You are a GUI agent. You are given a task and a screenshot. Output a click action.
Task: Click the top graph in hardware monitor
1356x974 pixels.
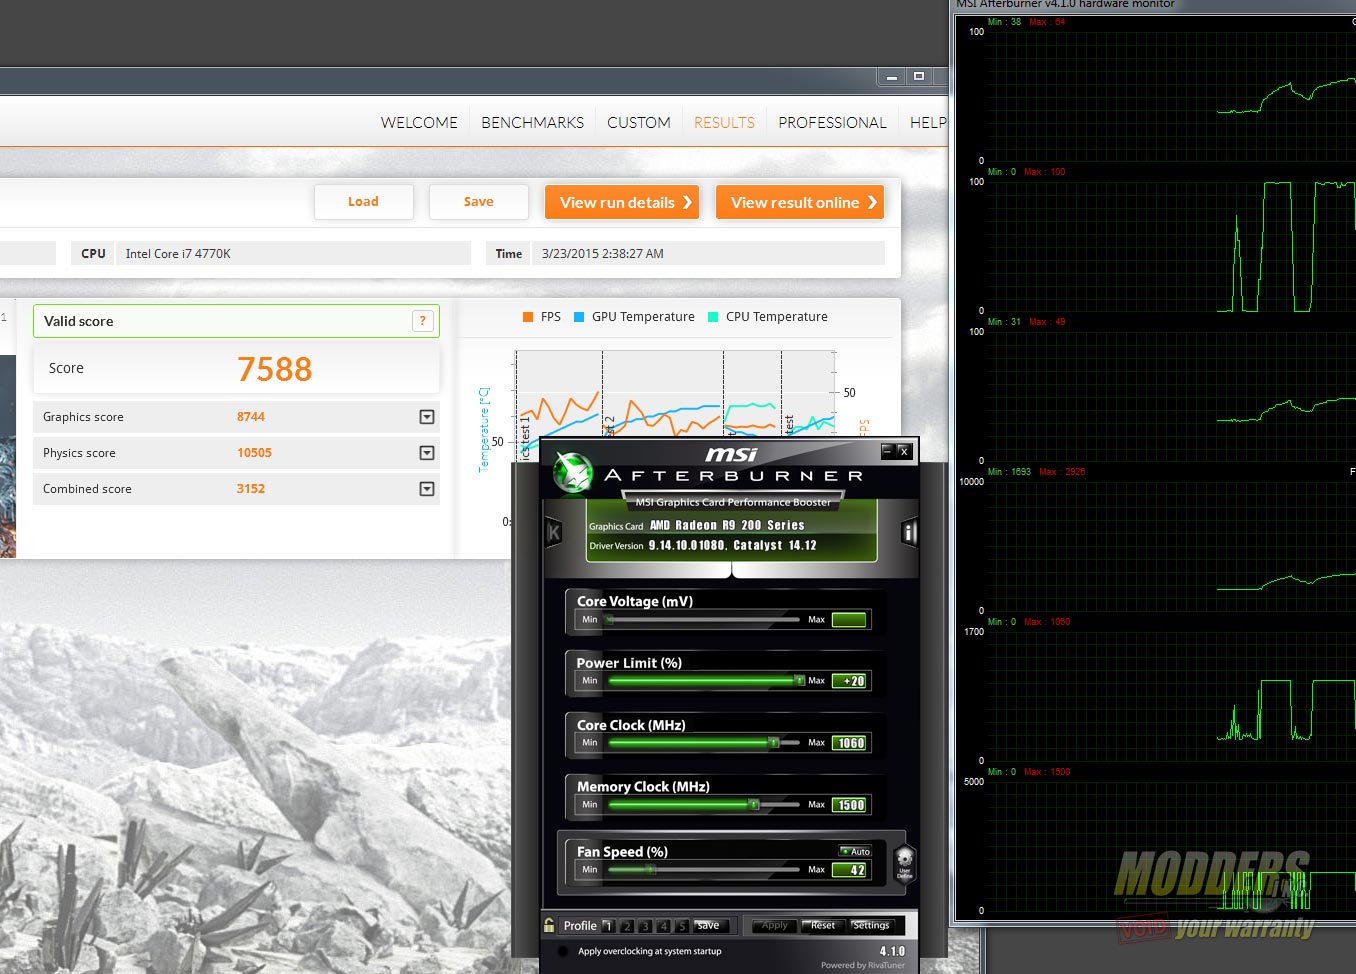(1171, 96)
